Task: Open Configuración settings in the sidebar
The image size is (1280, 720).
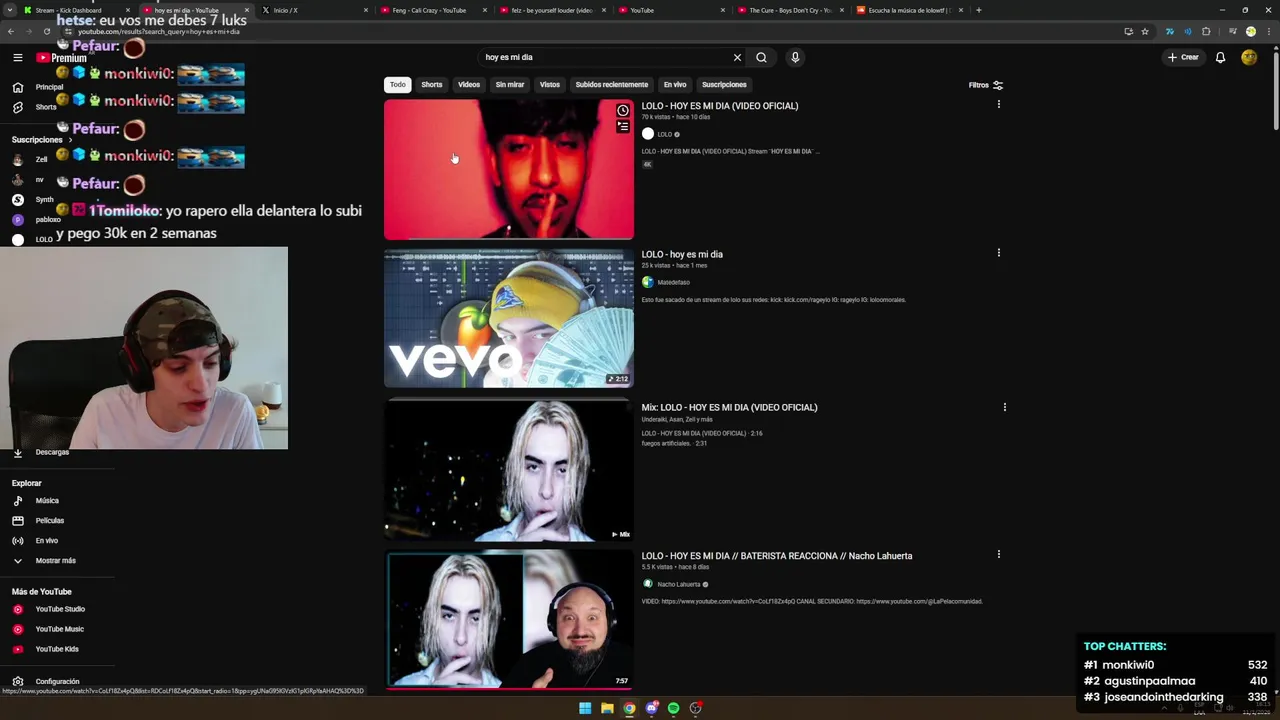Action: coord(57,681)
